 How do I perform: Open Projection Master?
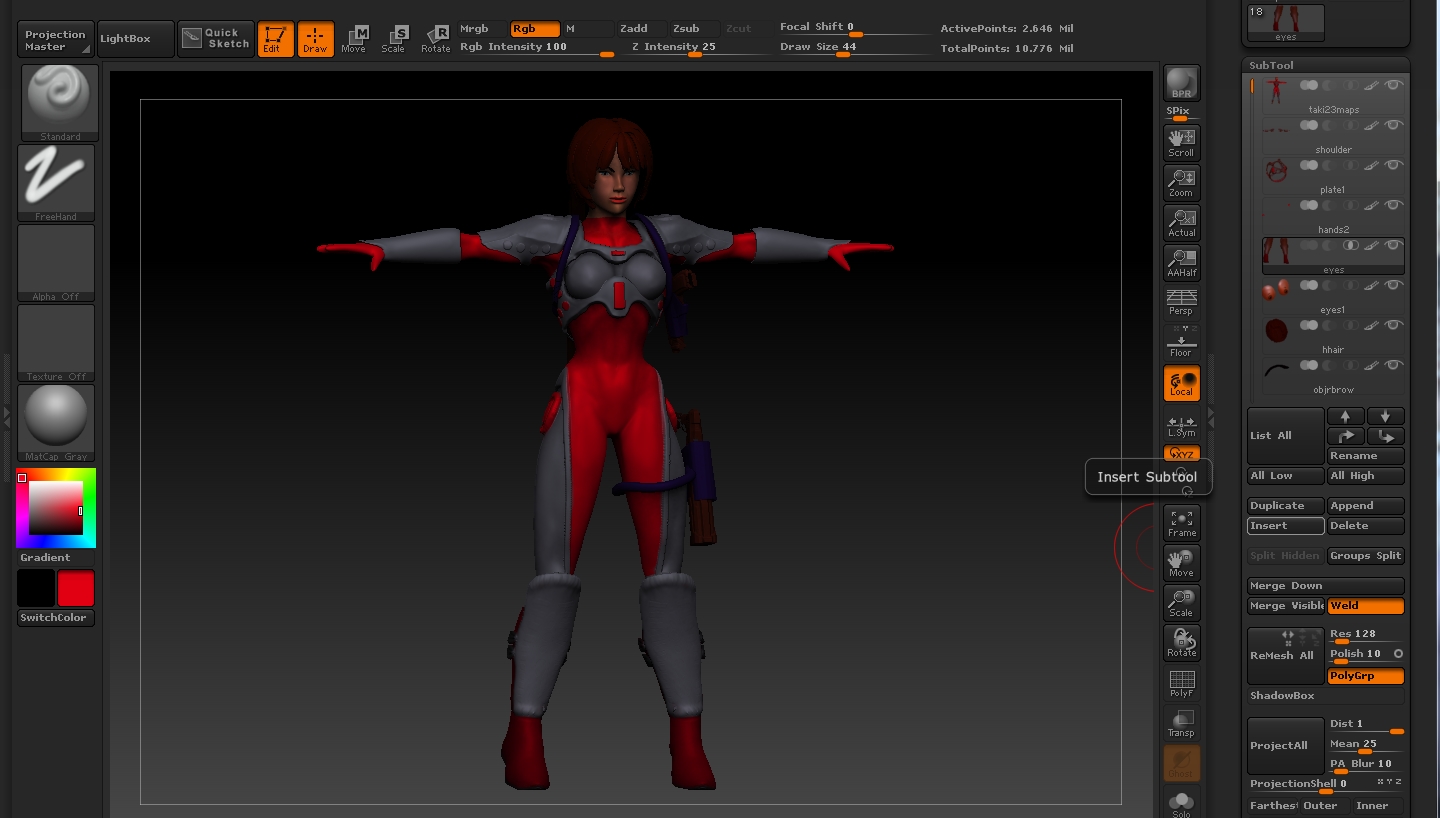point(56,40)
